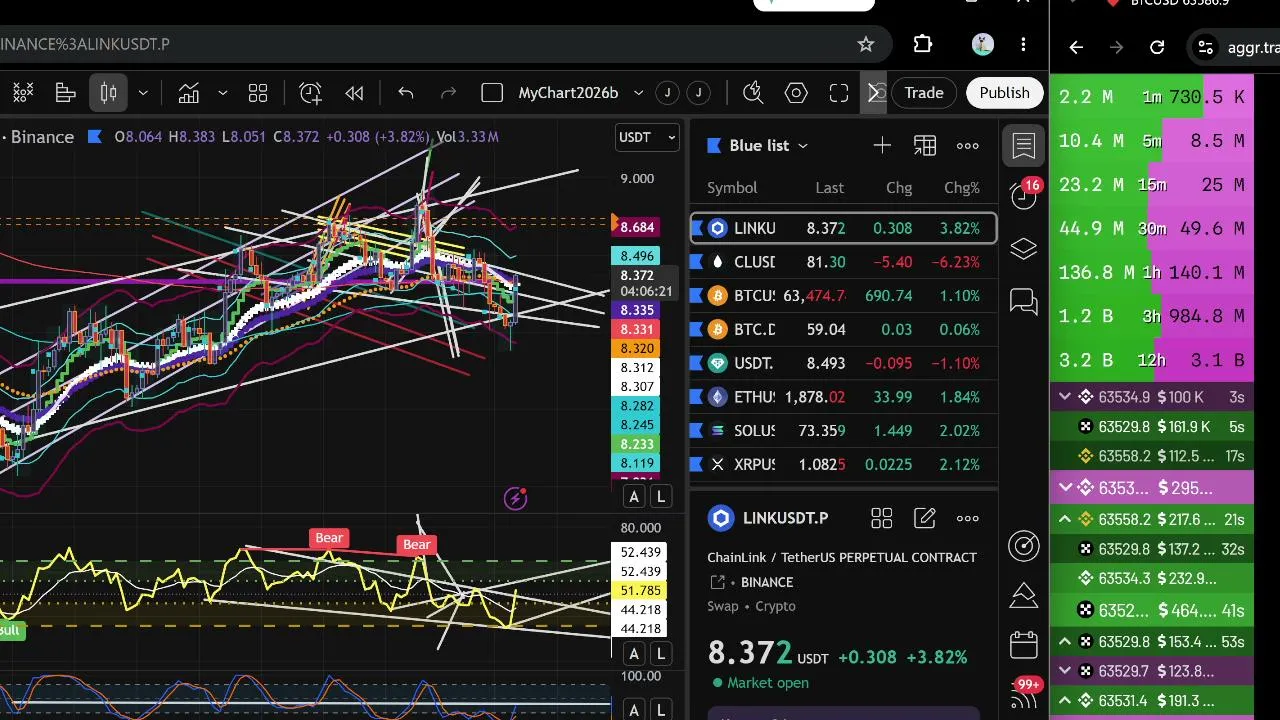
Task: Open watchlist advanced view table icon
Action: coord(925,146)
